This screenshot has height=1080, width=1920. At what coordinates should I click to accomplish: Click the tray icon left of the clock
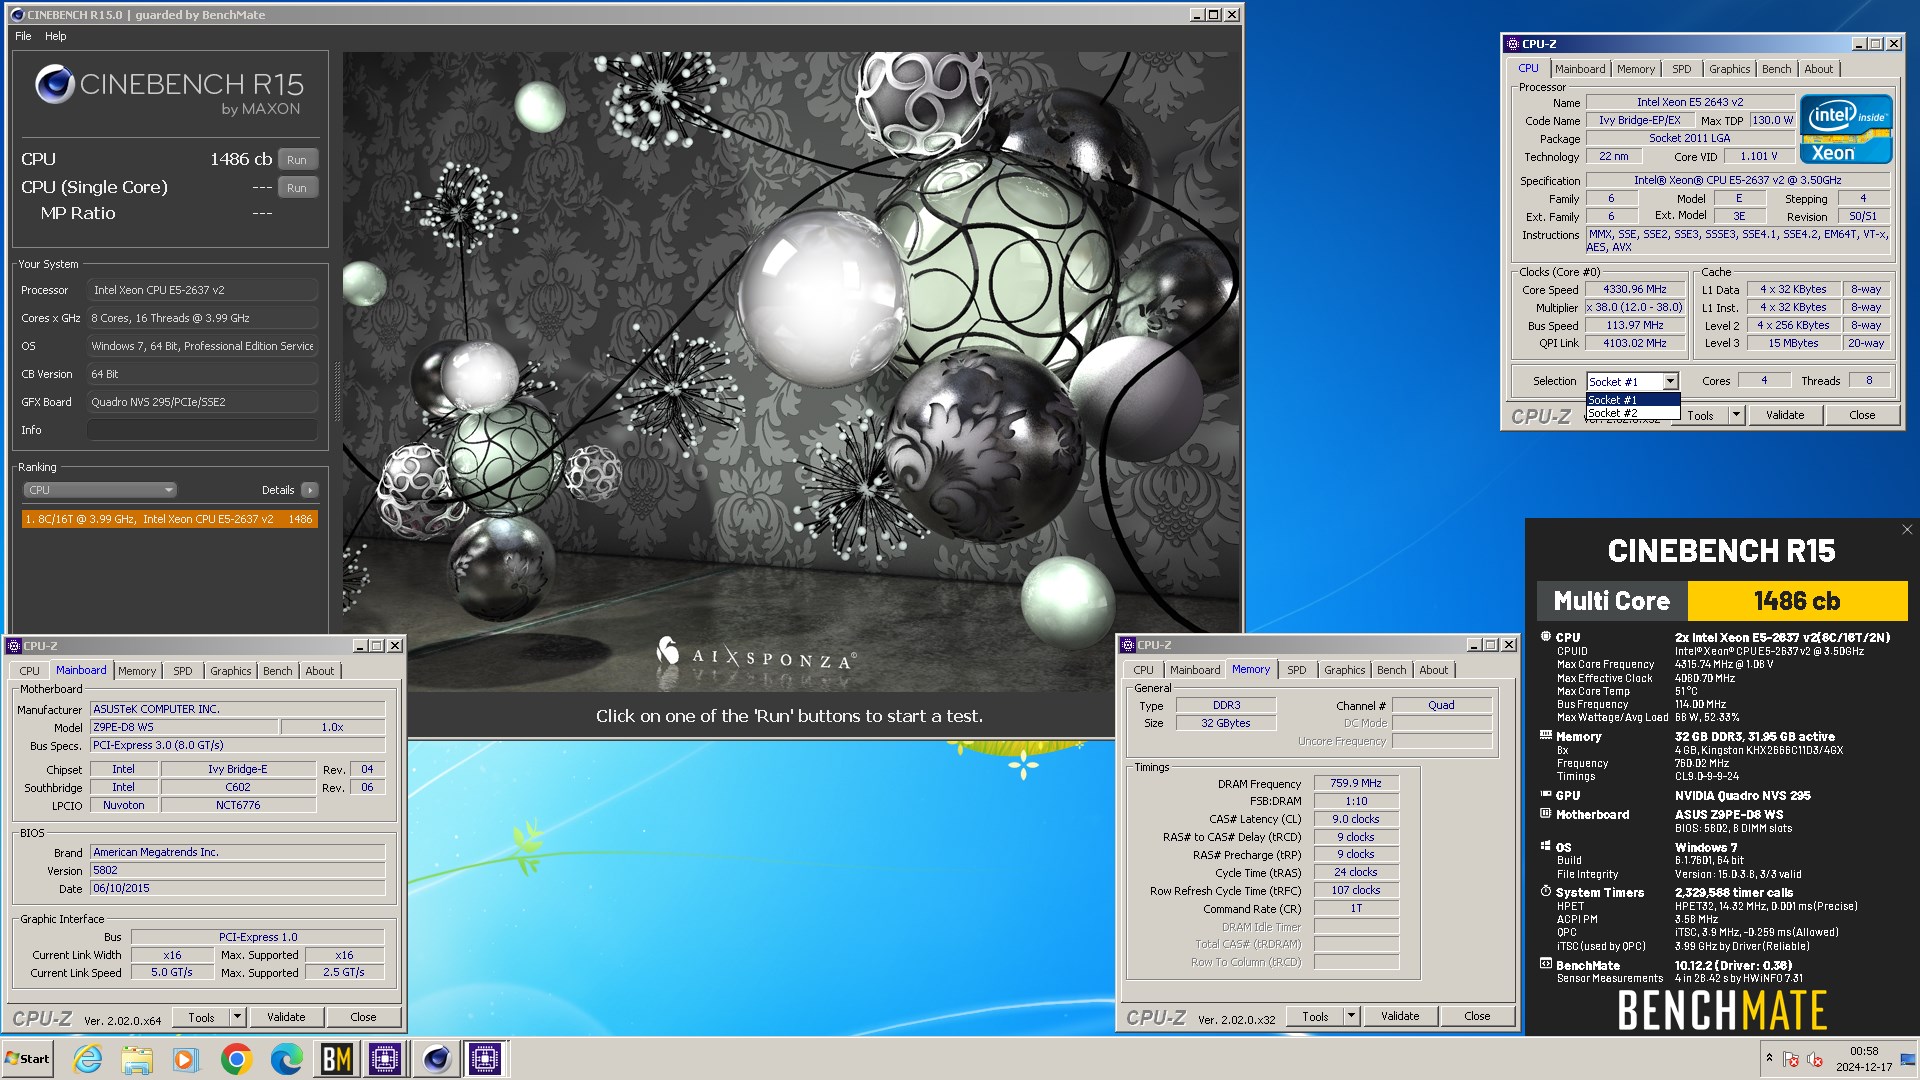(1815, 1059)
